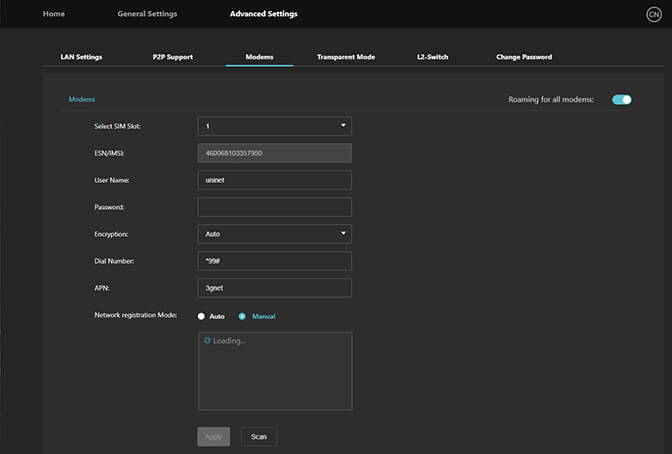Open Advanced Settings menu
Screen dimensions: 672x454
click(264, 14)
